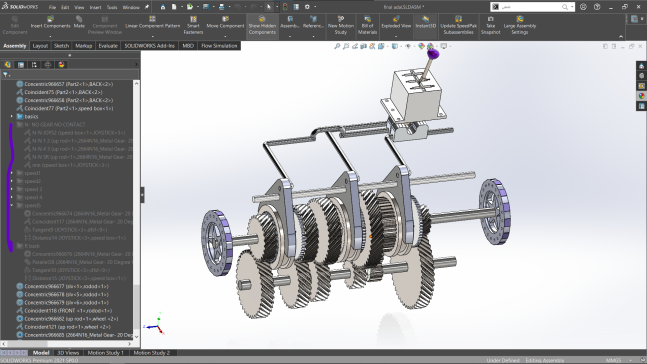
Task: Open Reference Geometry tool
Action: (313, 22)
